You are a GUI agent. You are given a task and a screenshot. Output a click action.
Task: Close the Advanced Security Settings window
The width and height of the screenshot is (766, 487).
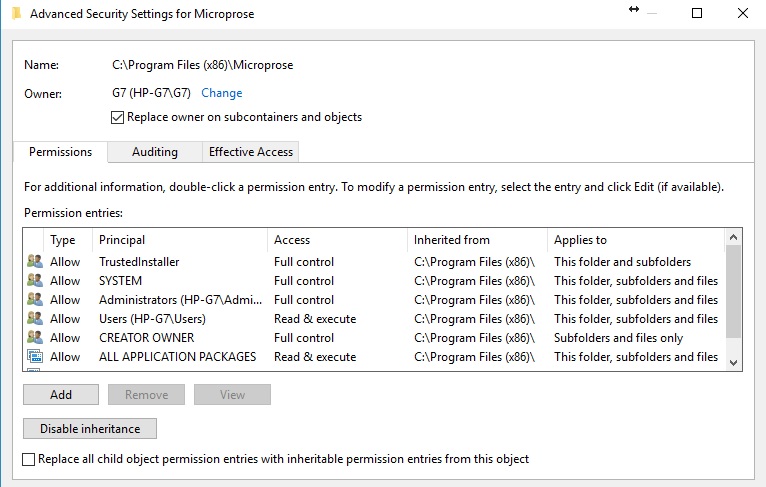(743, 13)
